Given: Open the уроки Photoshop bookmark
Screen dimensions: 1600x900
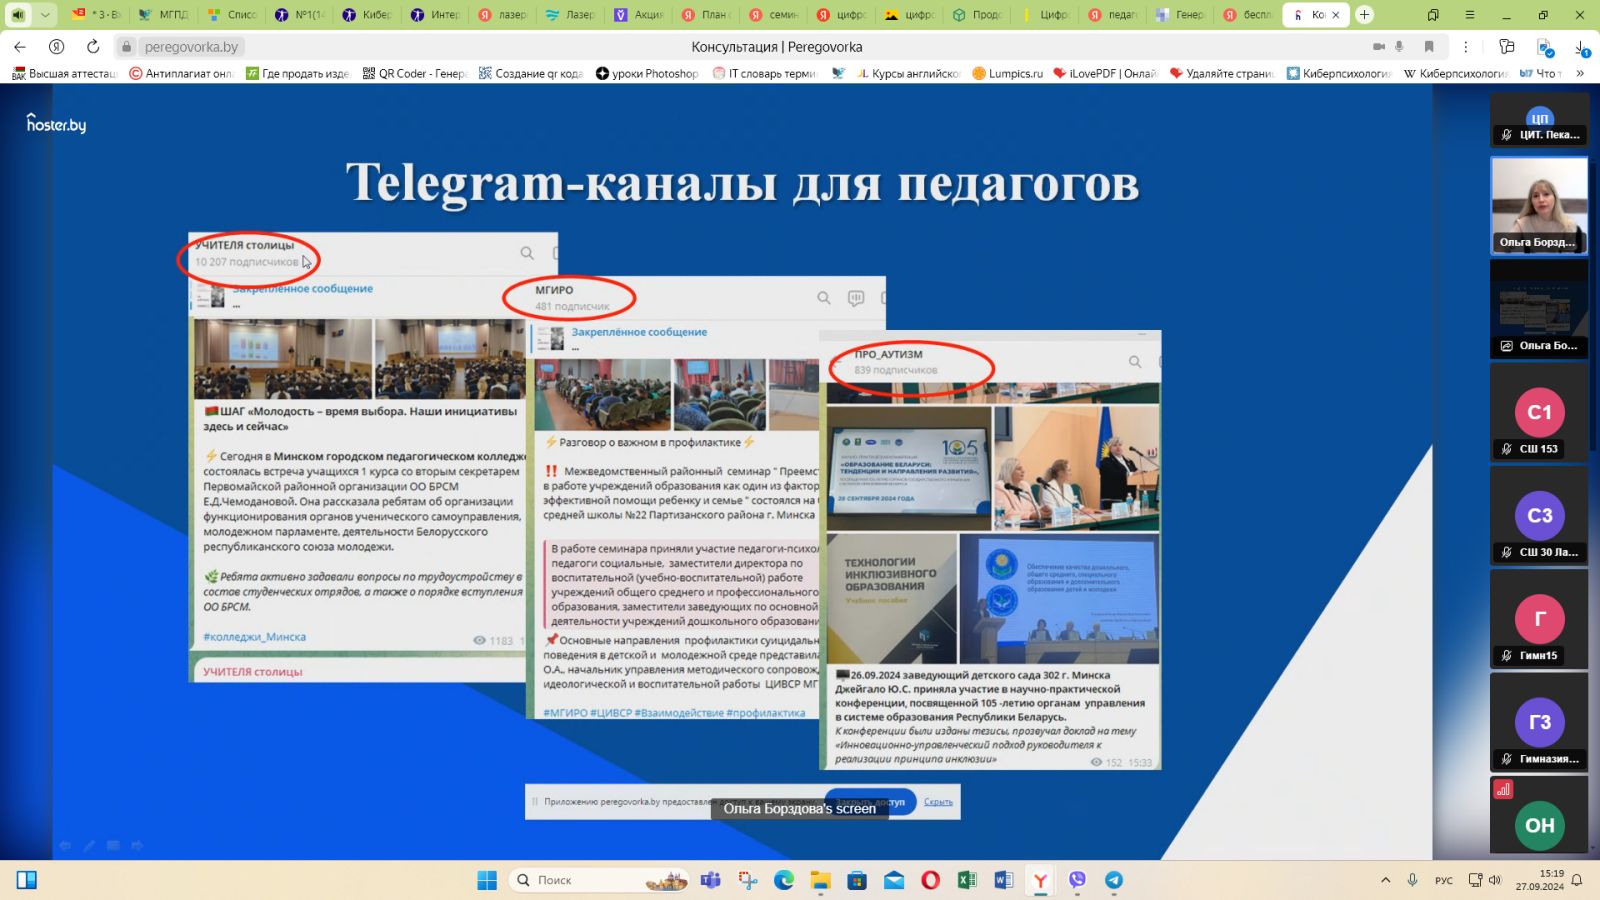Looking at the screenshot, I should click(647, 73).
